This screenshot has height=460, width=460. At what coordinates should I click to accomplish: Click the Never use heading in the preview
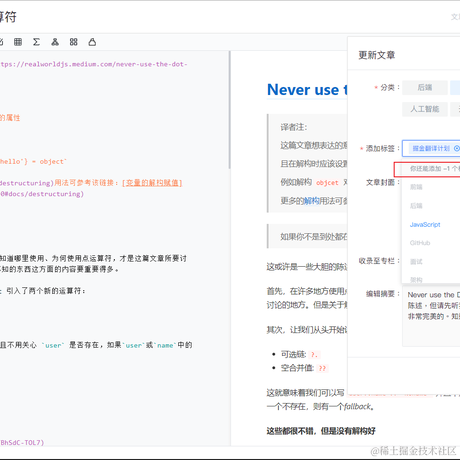click(307, 90)
